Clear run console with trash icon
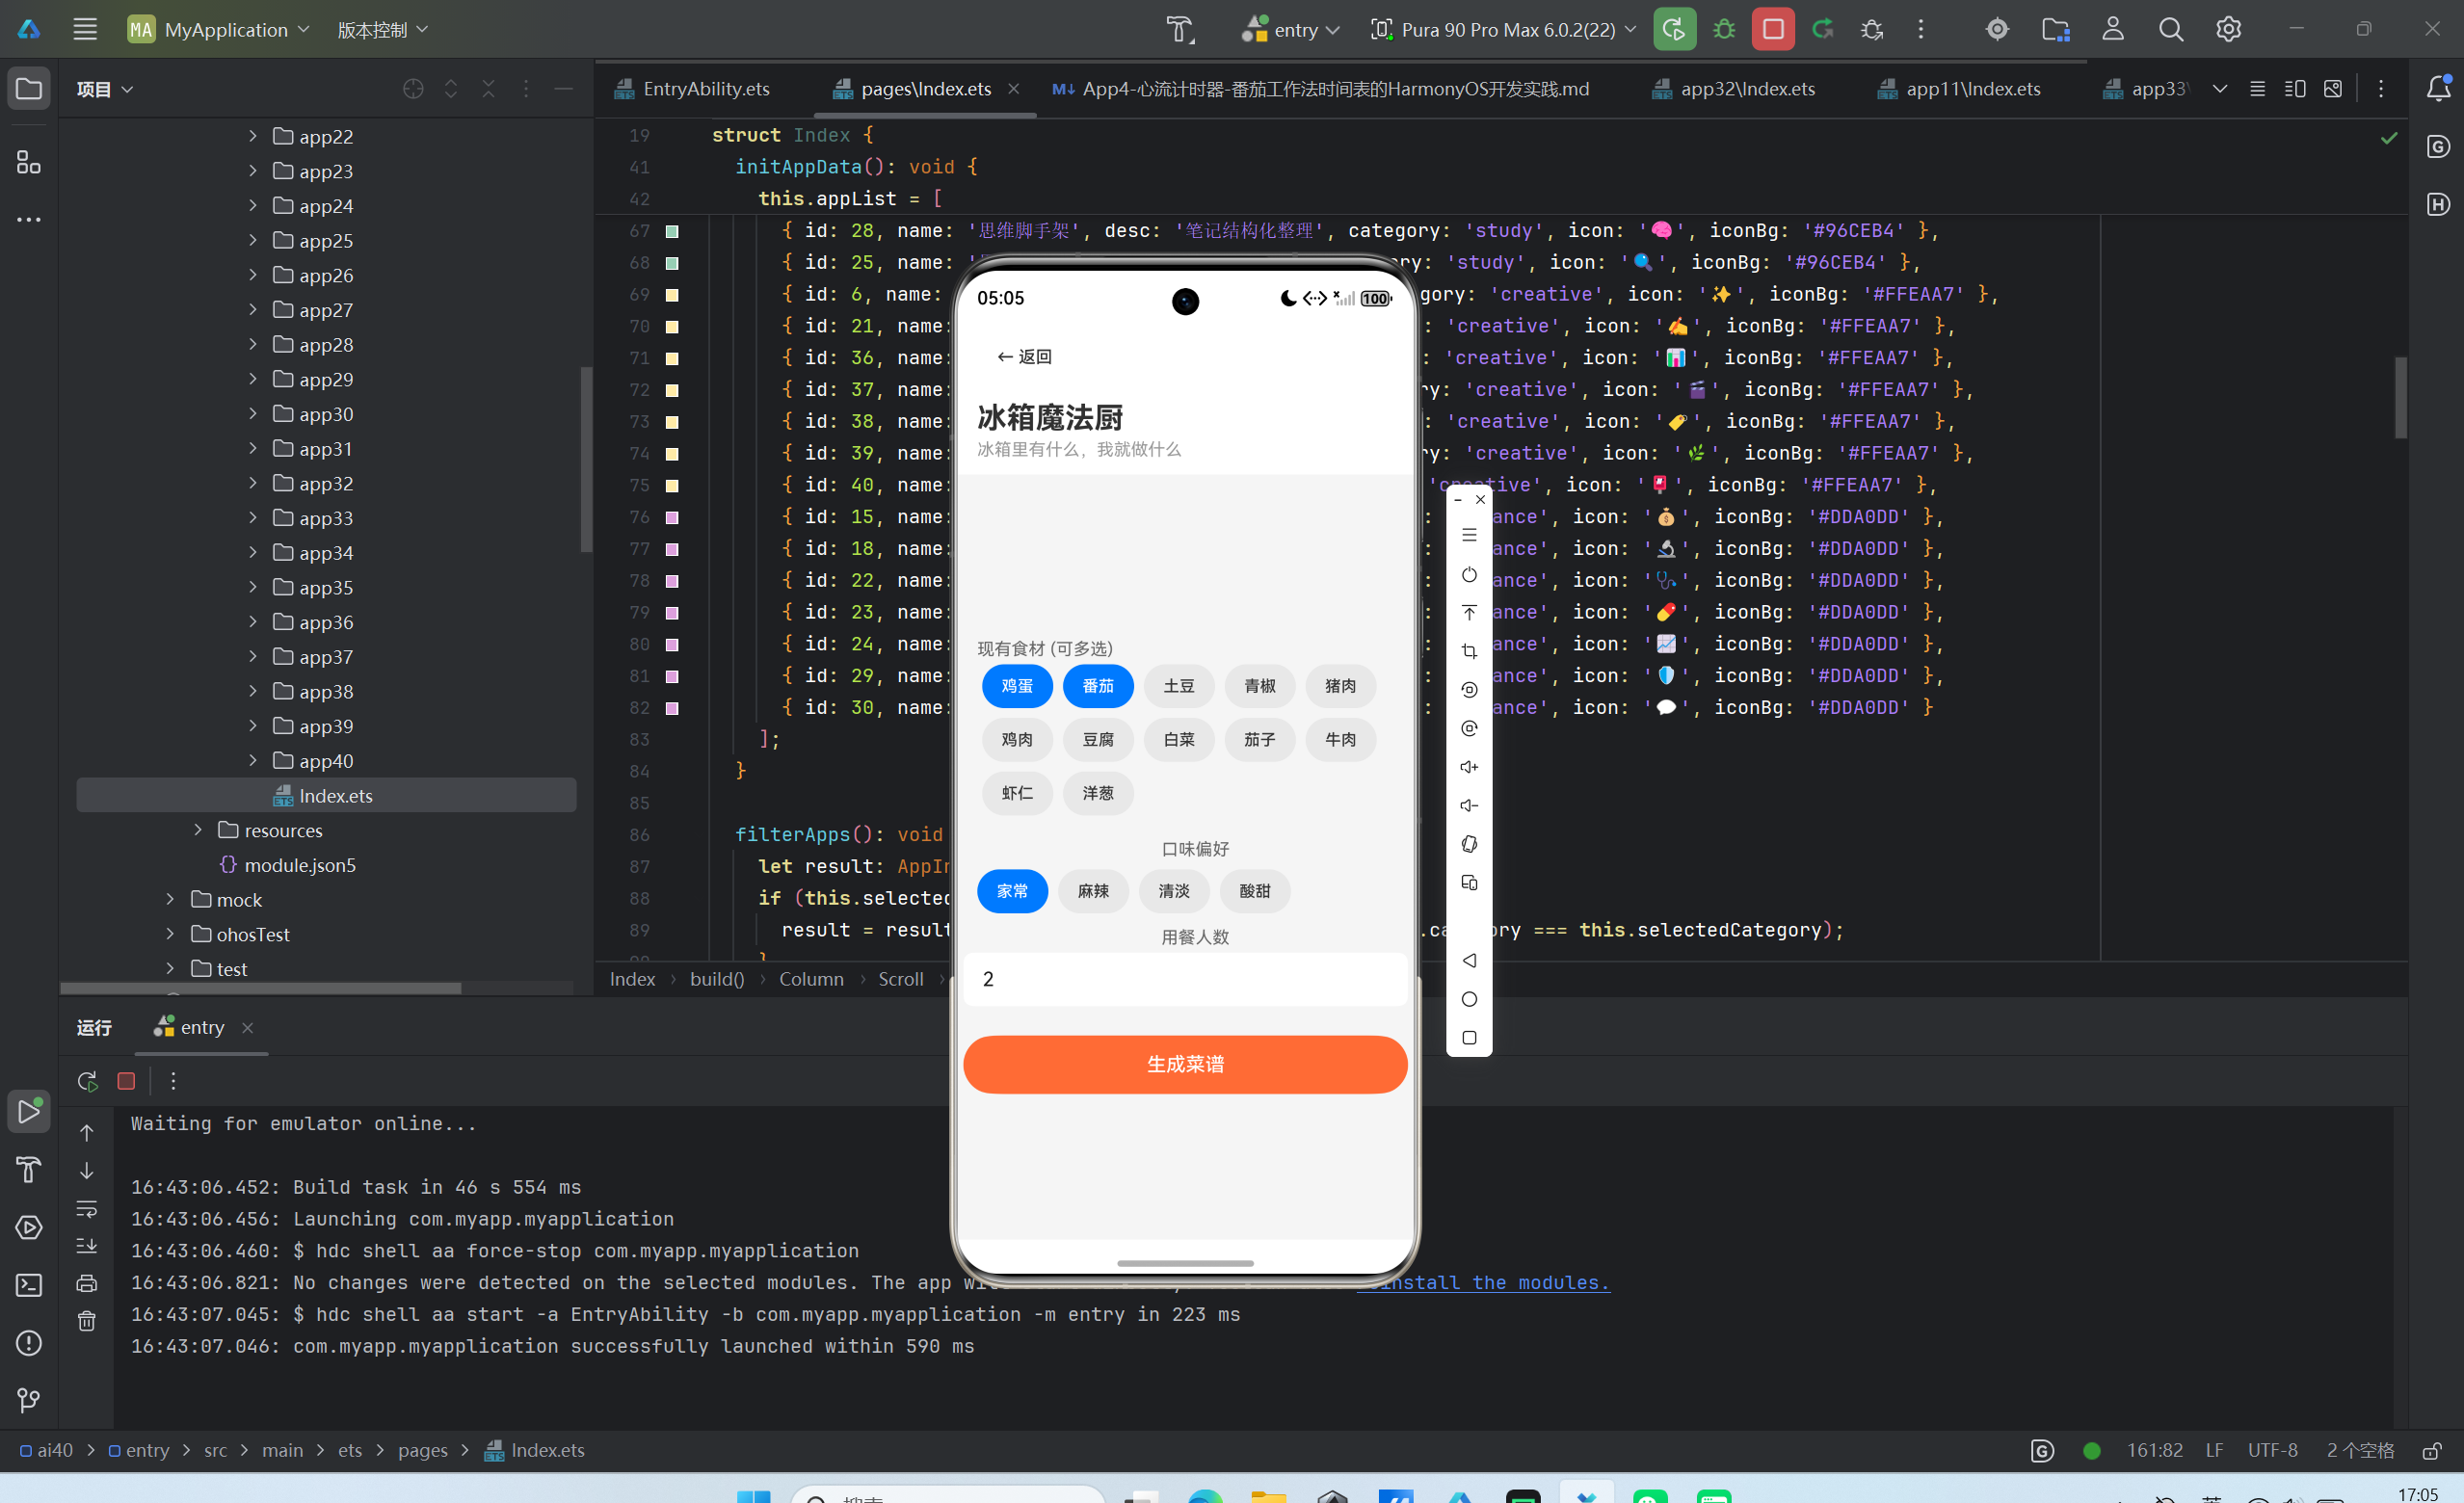 click(x=87, y=1321)
